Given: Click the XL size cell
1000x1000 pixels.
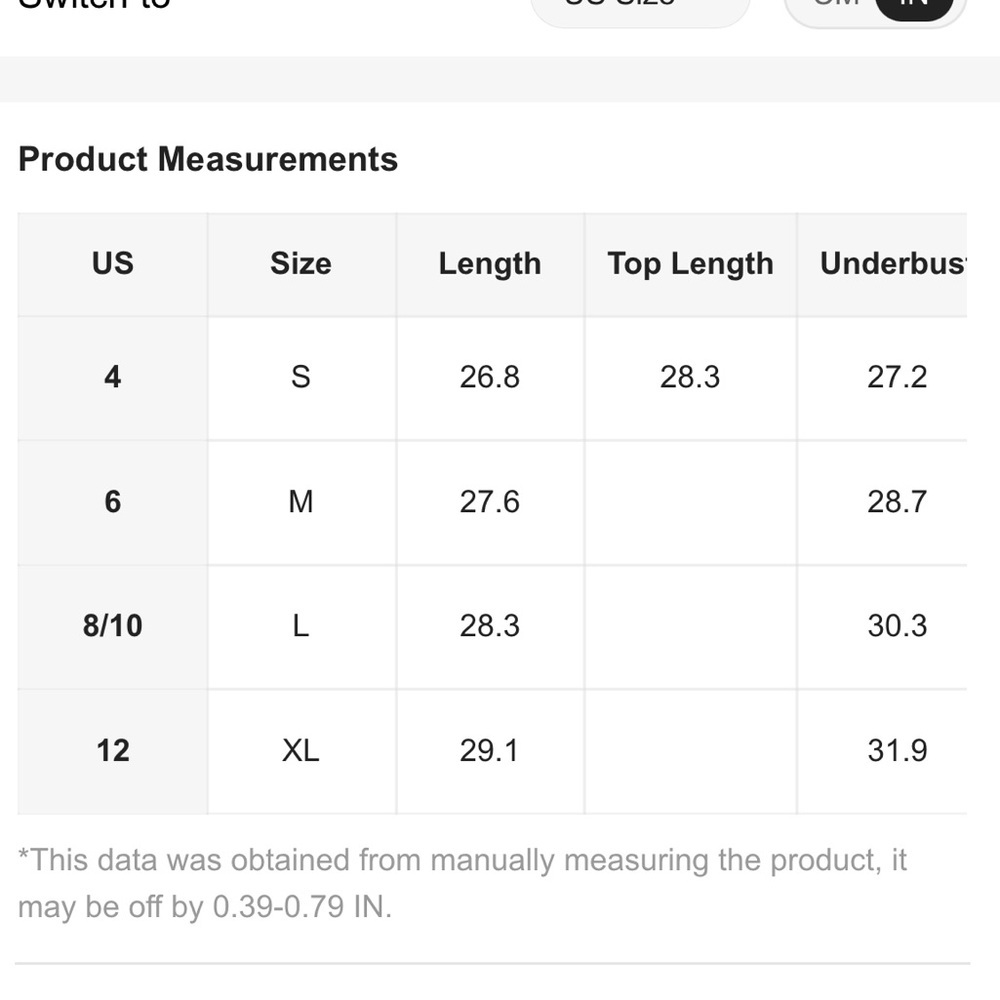Looking at the screenshot, I should pos(301,751).
